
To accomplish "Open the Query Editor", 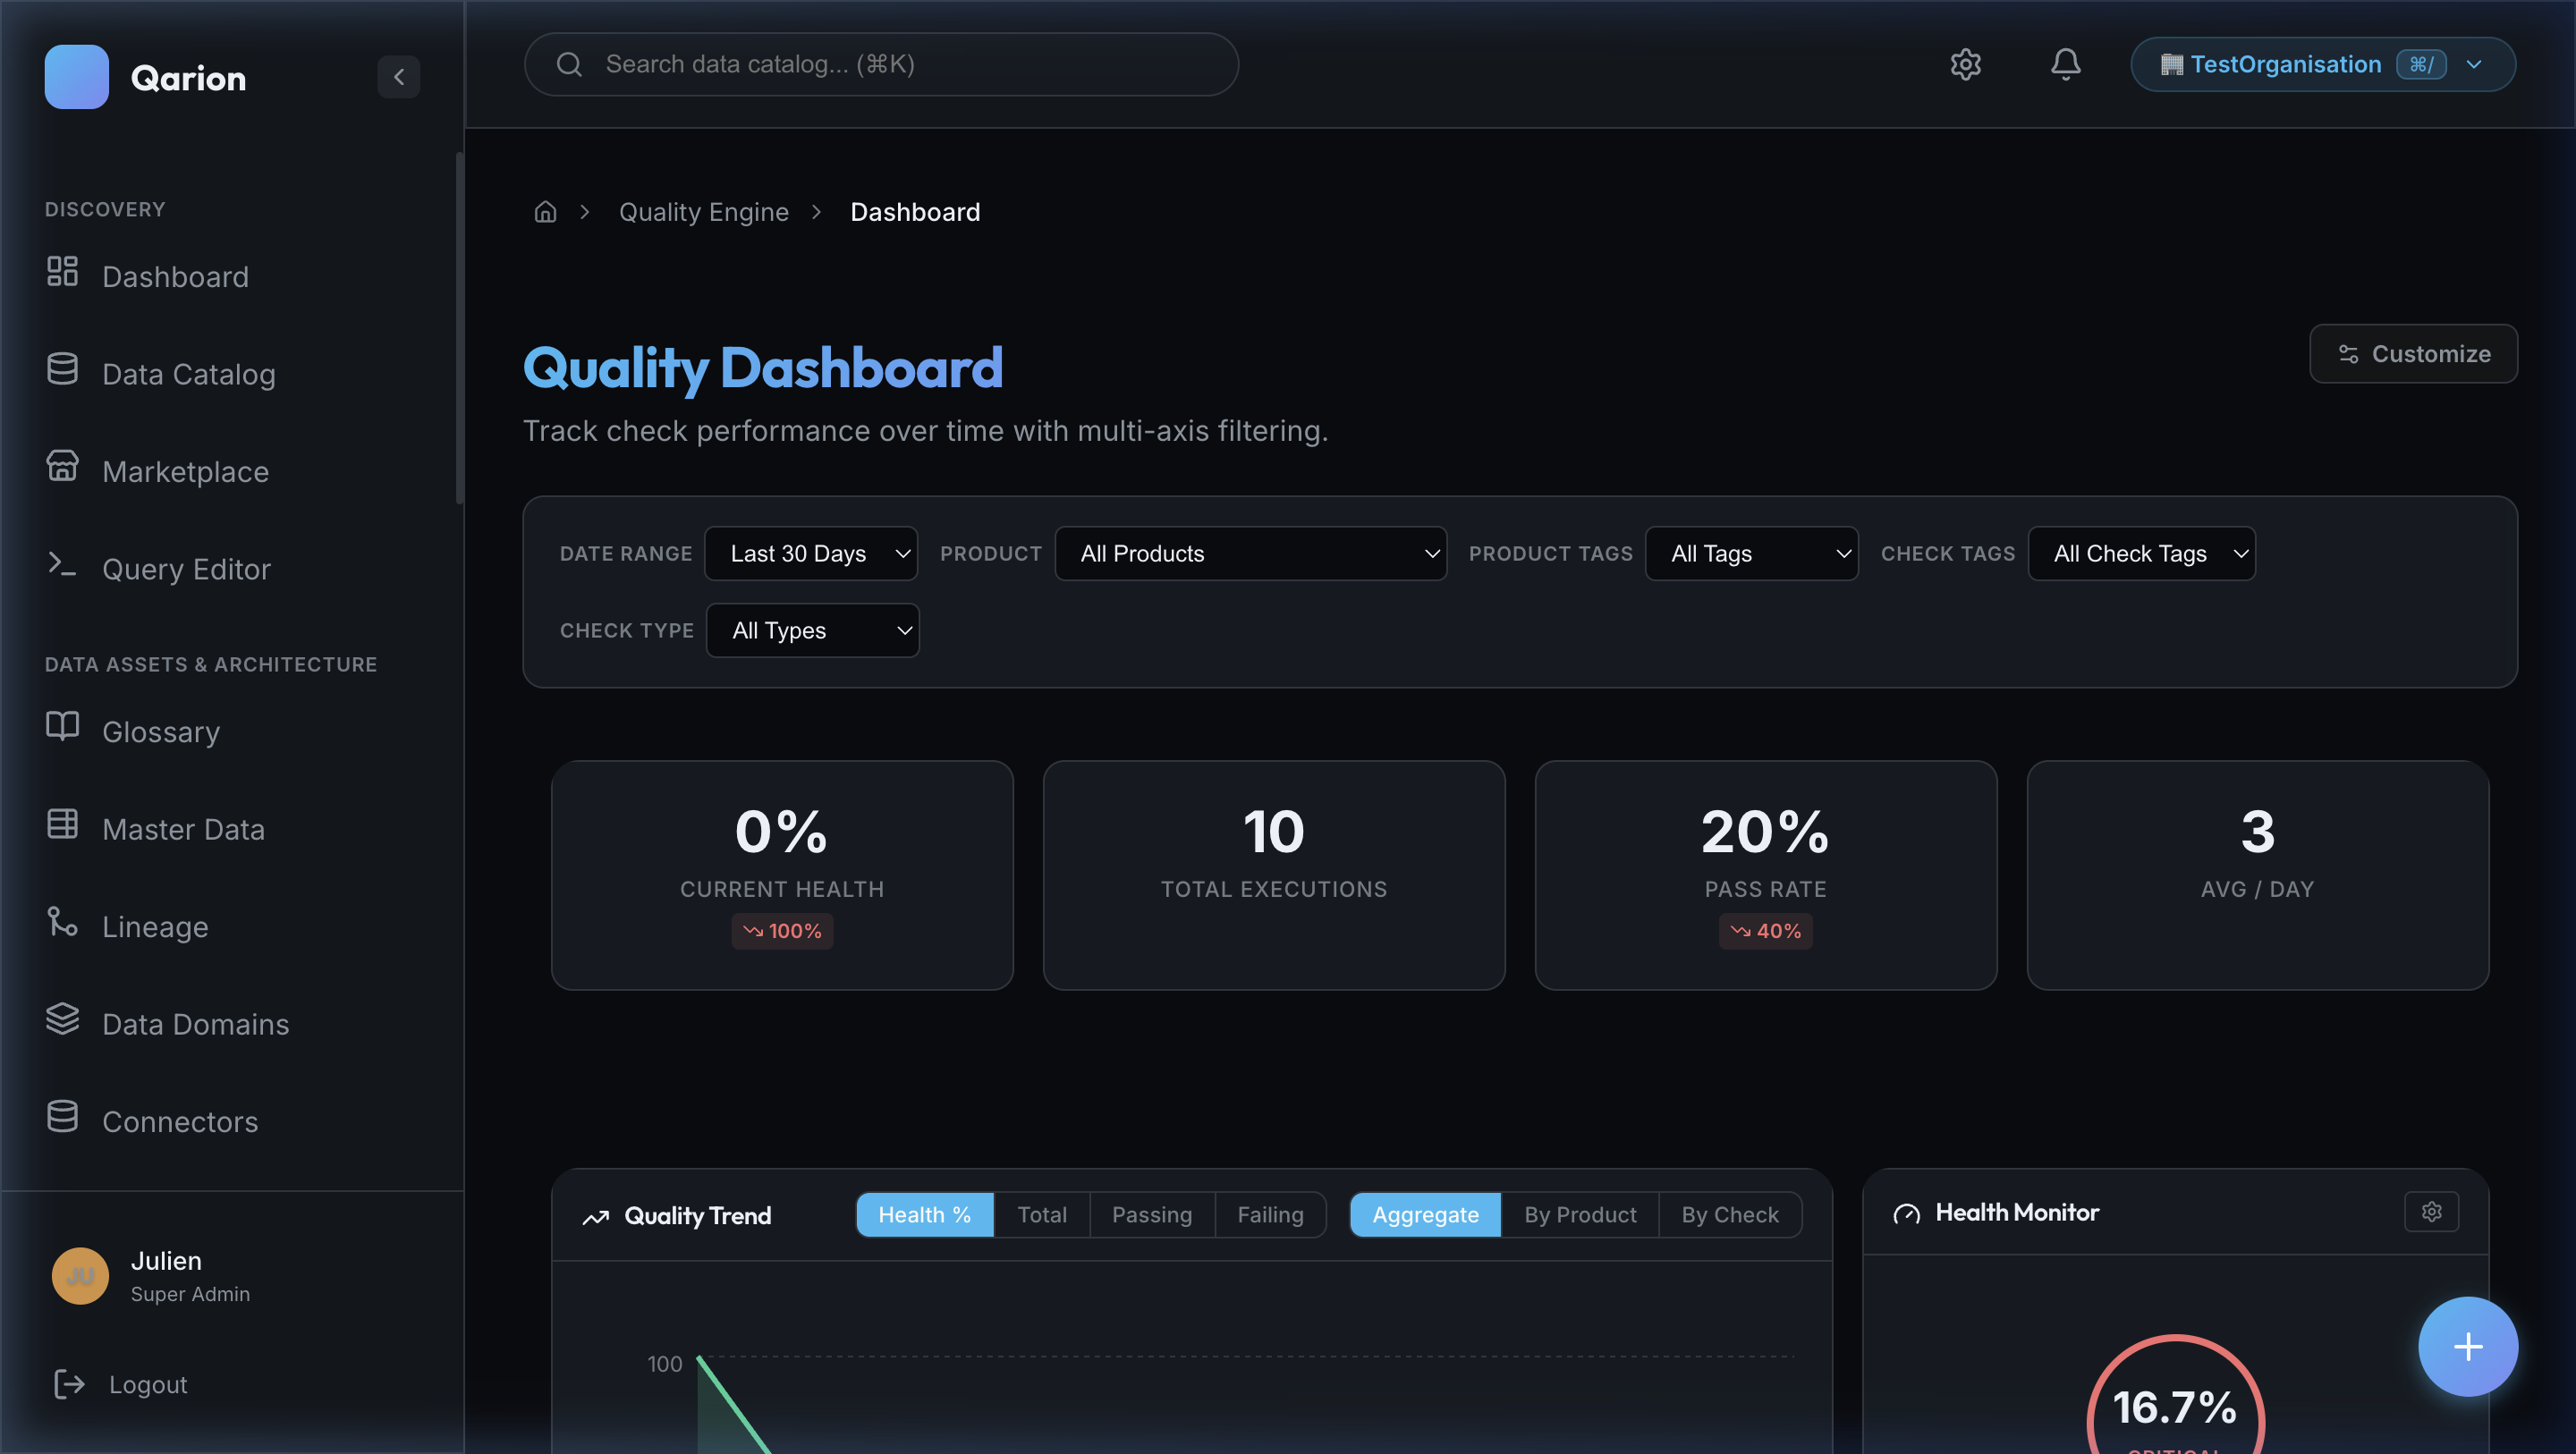I will click(x=186, y=568).
